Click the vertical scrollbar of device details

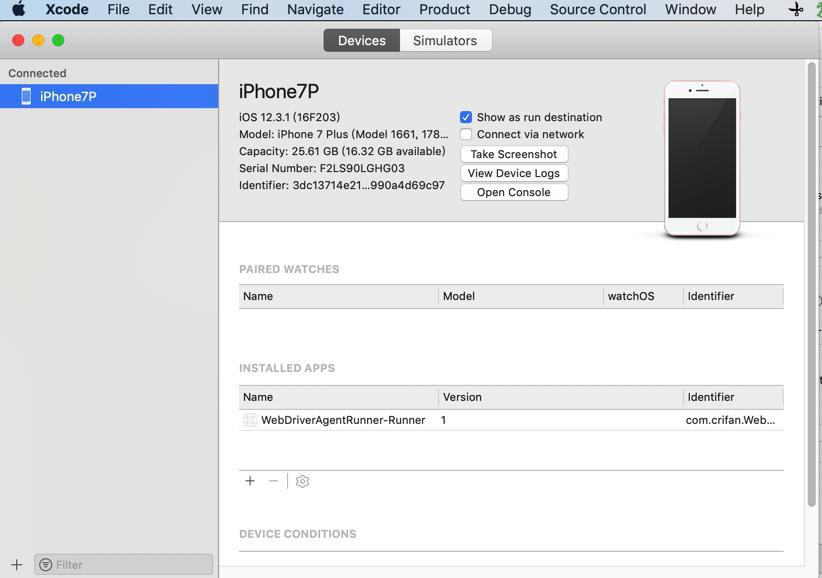pos(812,283)
